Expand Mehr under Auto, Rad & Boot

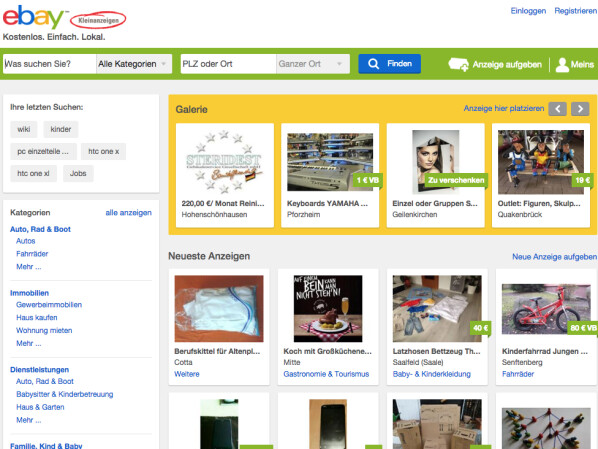click(29, 267)
